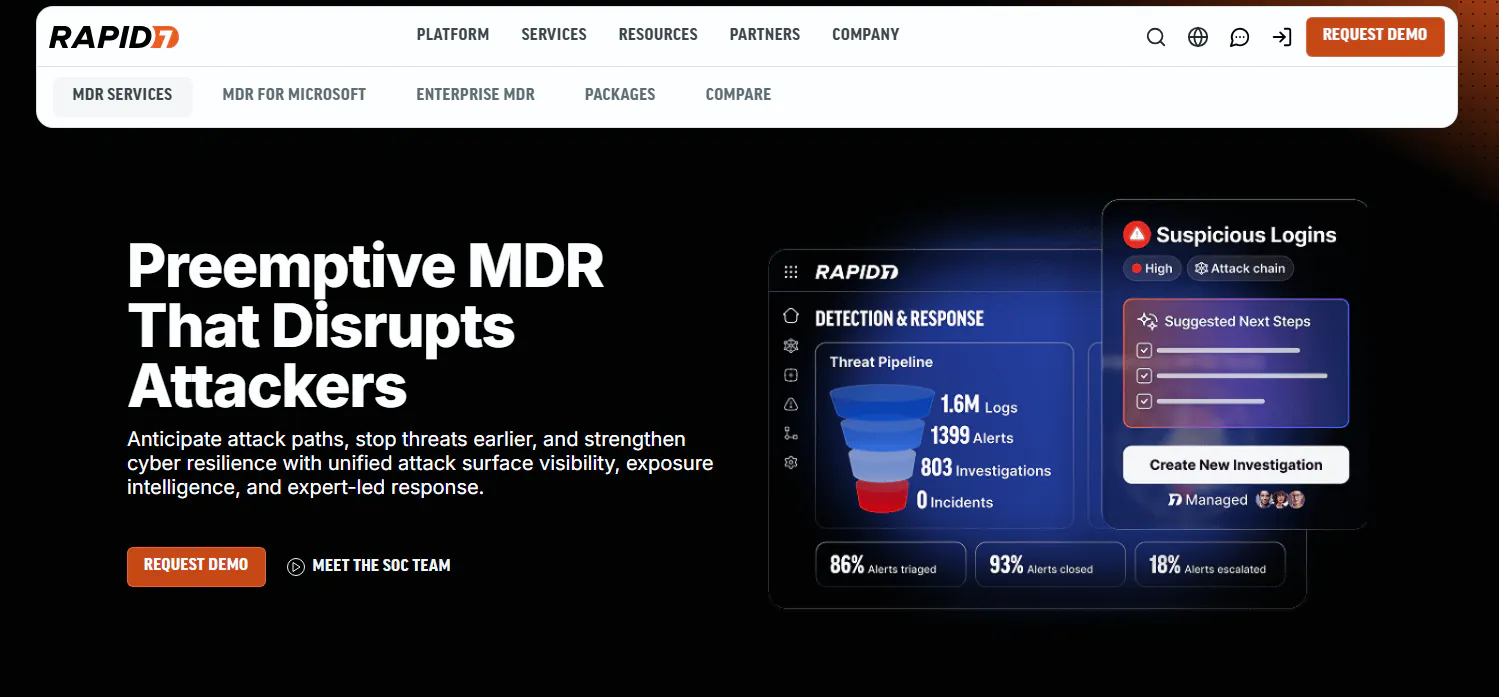Click the Rapid7 logo inside dashboard preview
The image size is (1499, 697).
856,272
